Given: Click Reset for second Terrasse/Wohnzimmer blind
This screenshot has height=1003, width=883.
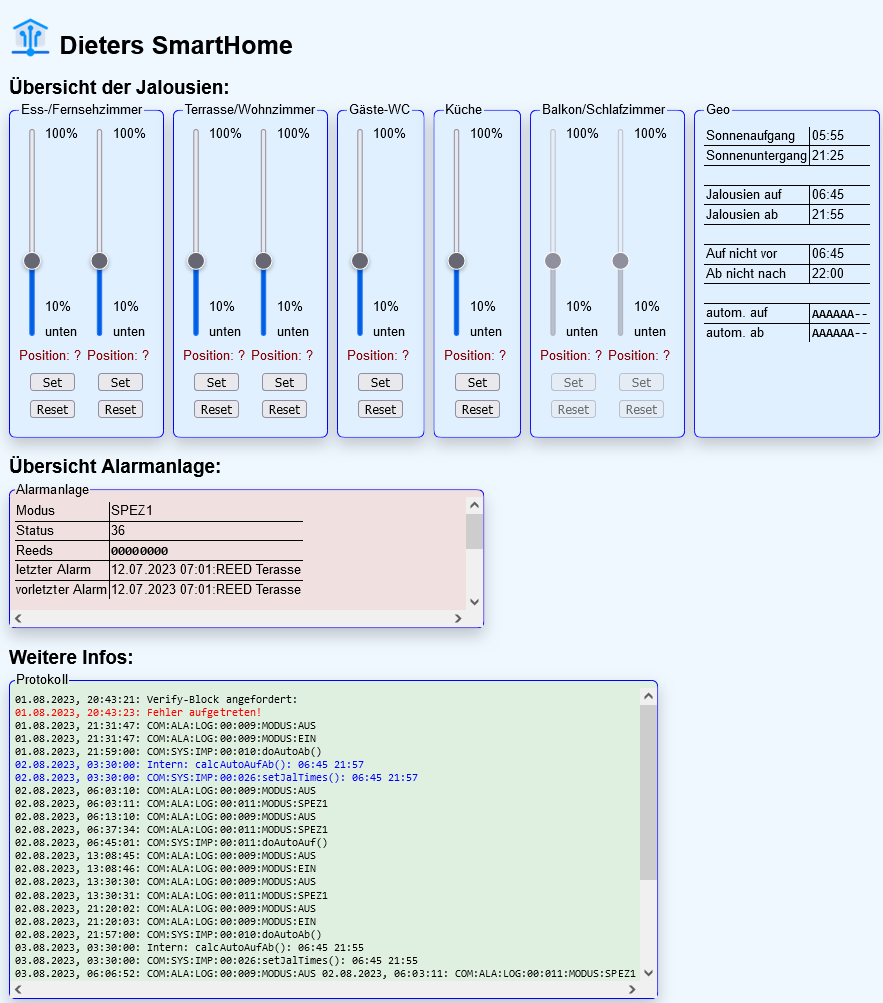Looking at the screenshot, I should [x=284, y=409].
